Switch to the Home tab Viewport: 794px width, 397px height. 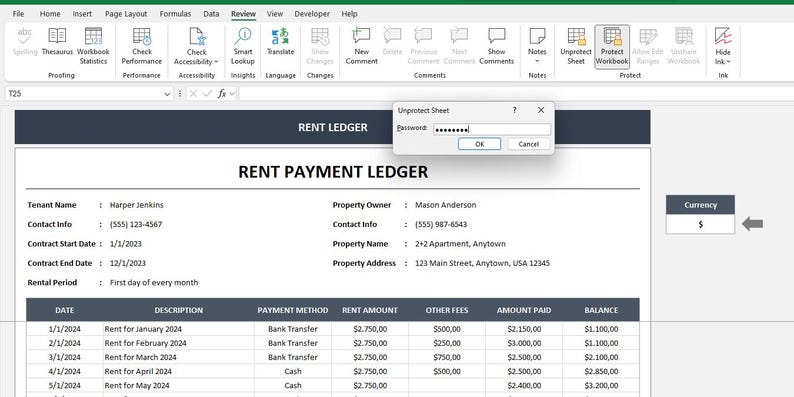coord(50,14)
